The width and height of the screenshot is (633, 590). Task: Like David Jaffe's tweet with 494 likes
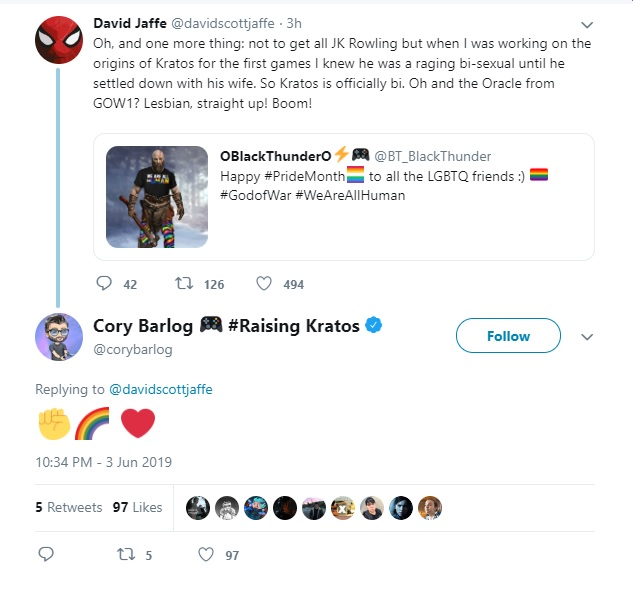pos(264,283)
